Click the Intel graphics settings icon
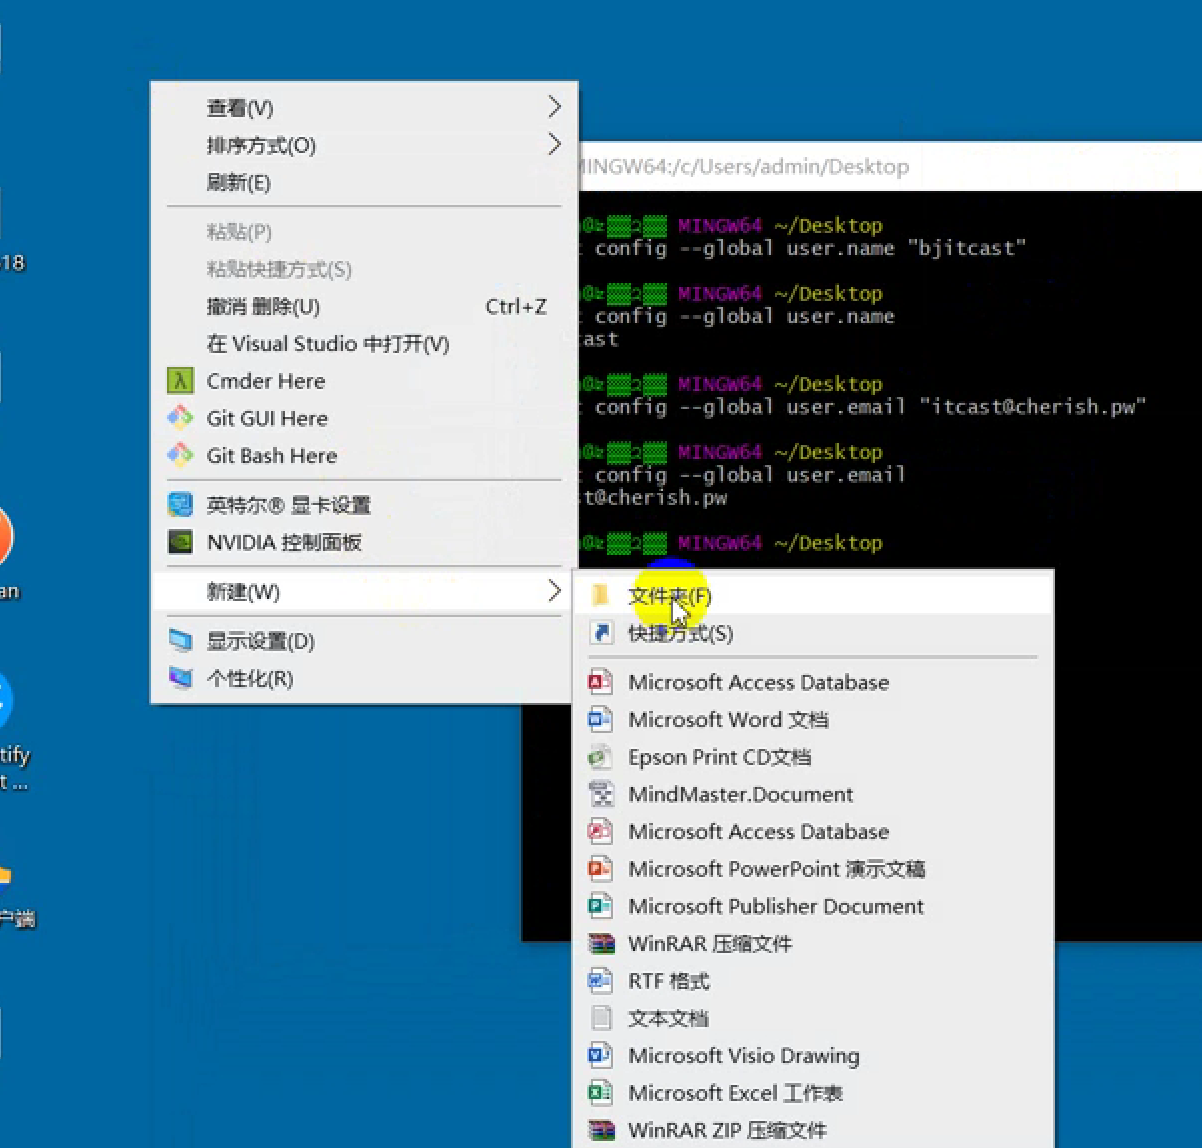This screenshot has width=1202, height=1148. 180,505
